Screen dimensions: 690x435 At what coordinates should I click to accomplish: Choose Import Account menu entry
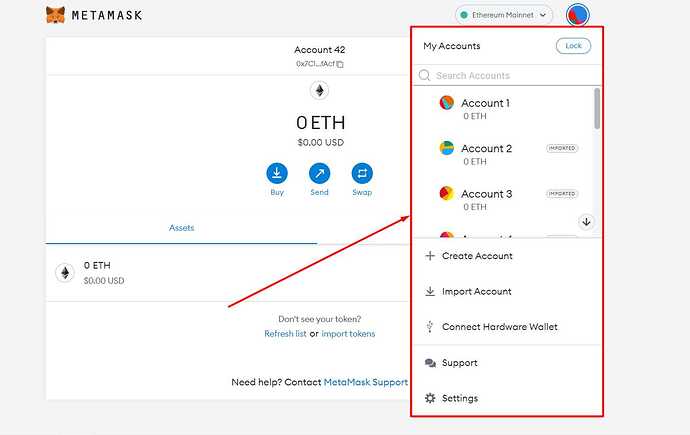tap(506, 292)
